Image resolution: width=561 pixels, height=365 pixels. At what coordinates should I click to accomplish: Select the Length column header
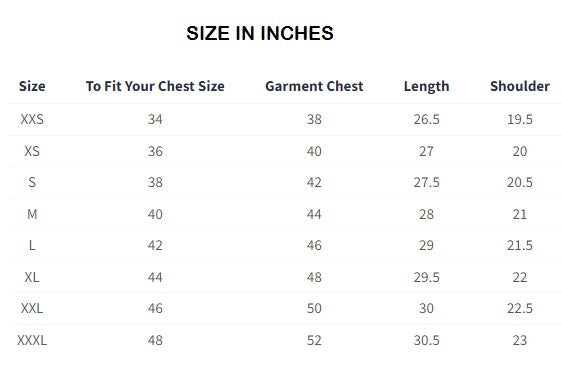pyautogui.click(x=426, y=86)
